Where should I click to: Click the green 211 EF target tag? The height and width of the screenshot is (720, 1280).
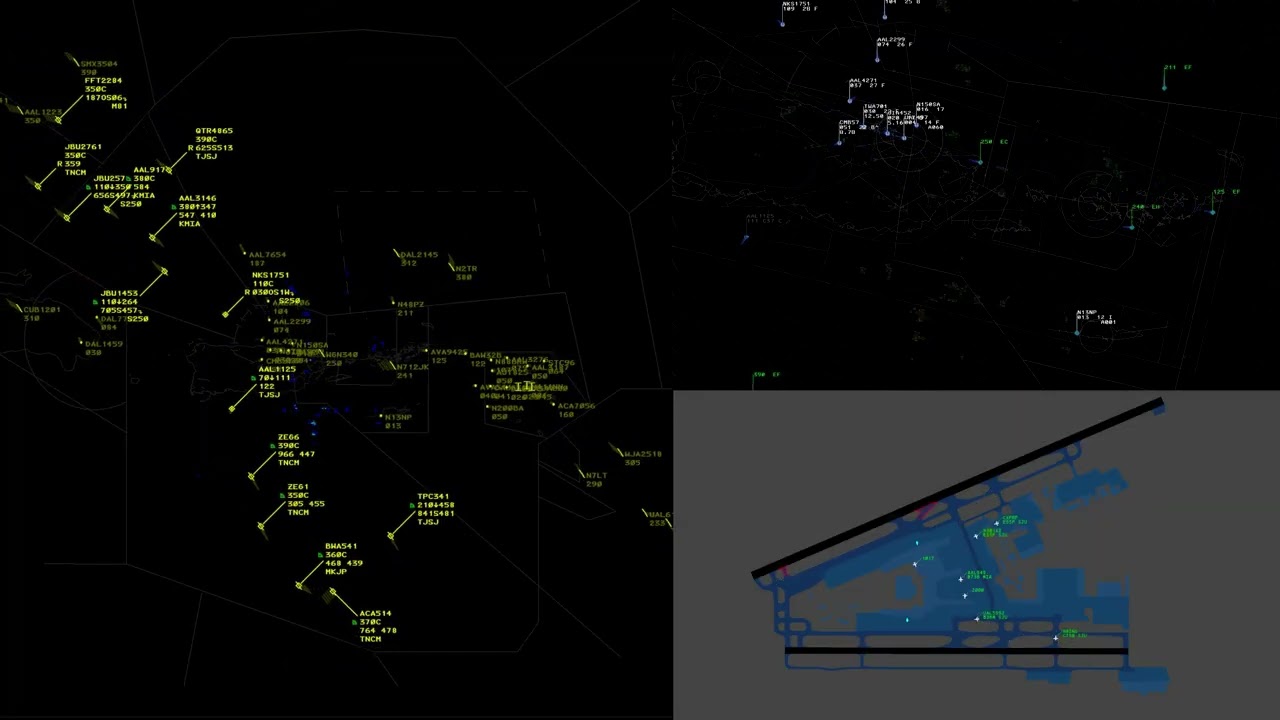(x=1178, y=68)
